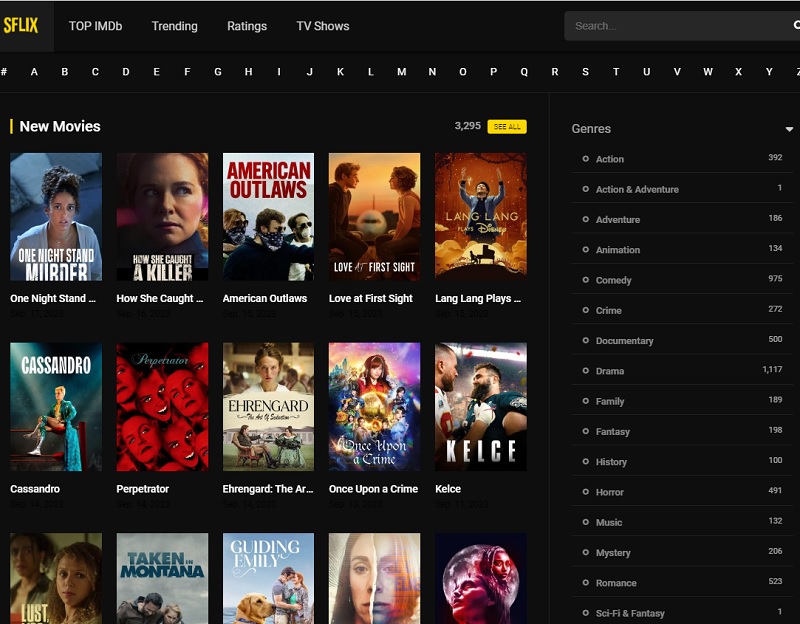Screen dimensions: 800x624
Task: Click the Love at First Sight title
Action: 371,298
